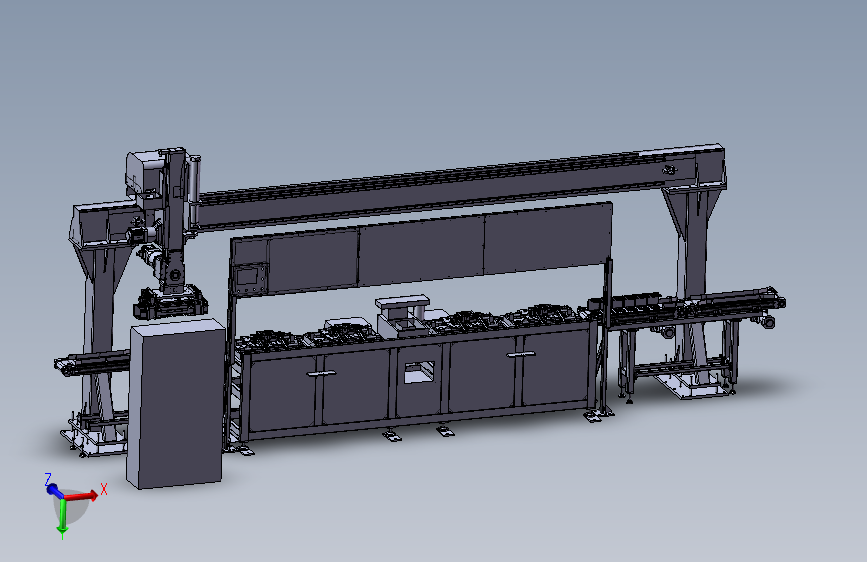Click the green Y axis arrow of the triad
The width and height of the screenshot is (867, 562).
tap(62, 517)
